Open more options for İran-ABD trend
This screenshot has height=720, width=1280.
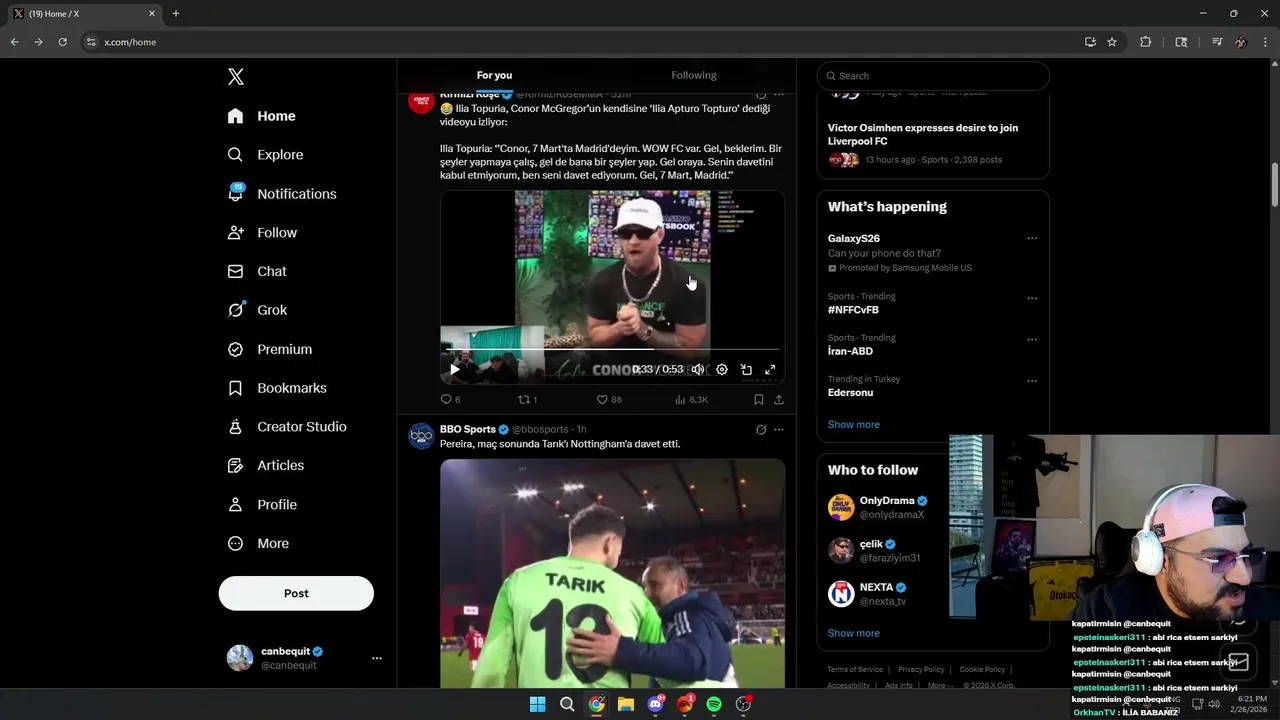point(1032,340)
